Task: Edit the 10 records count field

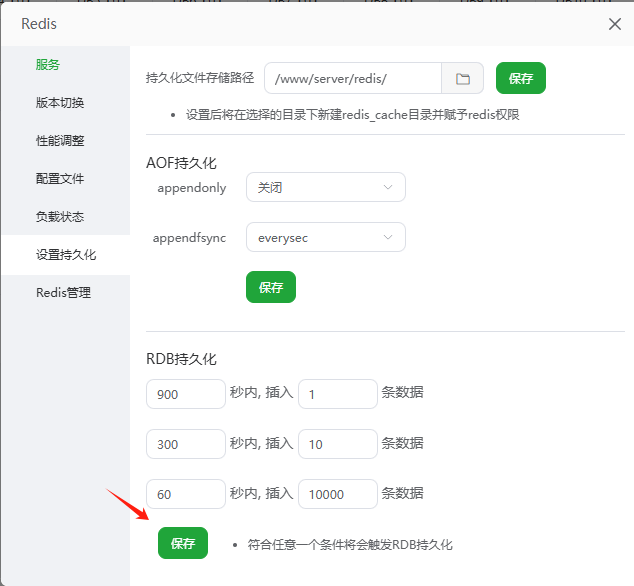Action: coord(337,444)
